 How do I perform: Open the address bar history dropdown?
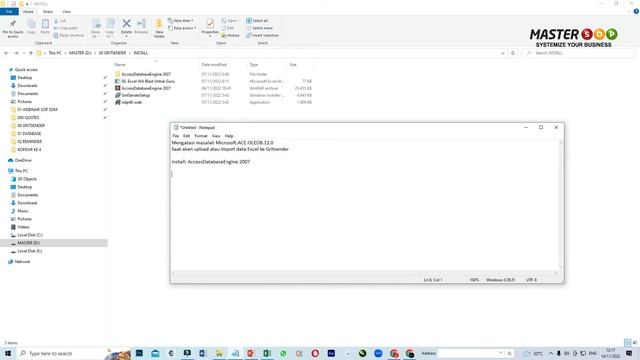click(x=503, y=53)
